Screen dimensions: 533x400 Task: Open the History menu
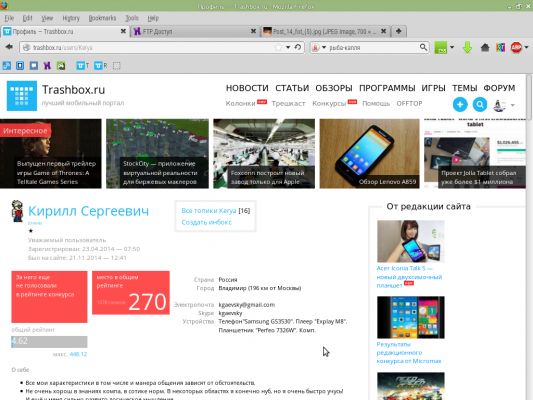pos(71,18)
